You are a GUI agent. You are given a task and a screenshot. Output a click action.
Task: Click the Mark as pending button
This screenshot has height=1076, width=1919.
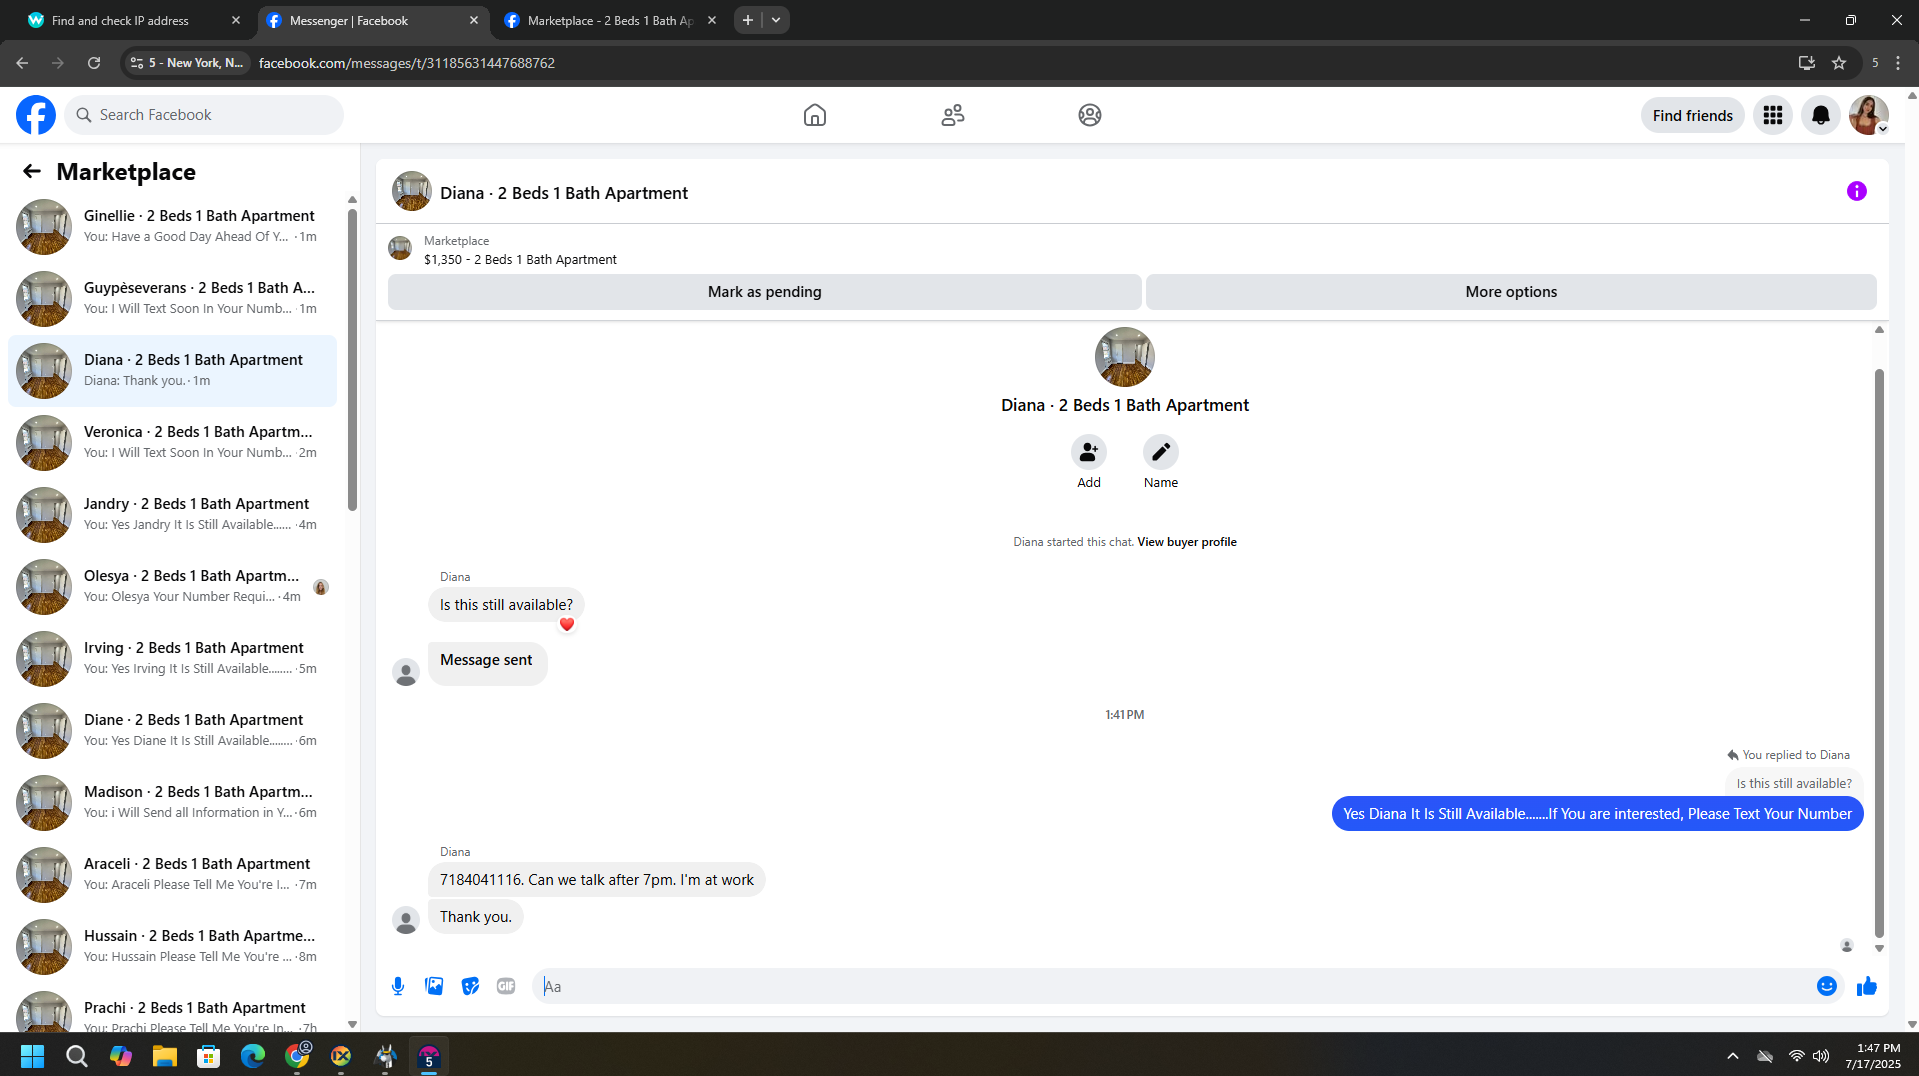point(765,292)
